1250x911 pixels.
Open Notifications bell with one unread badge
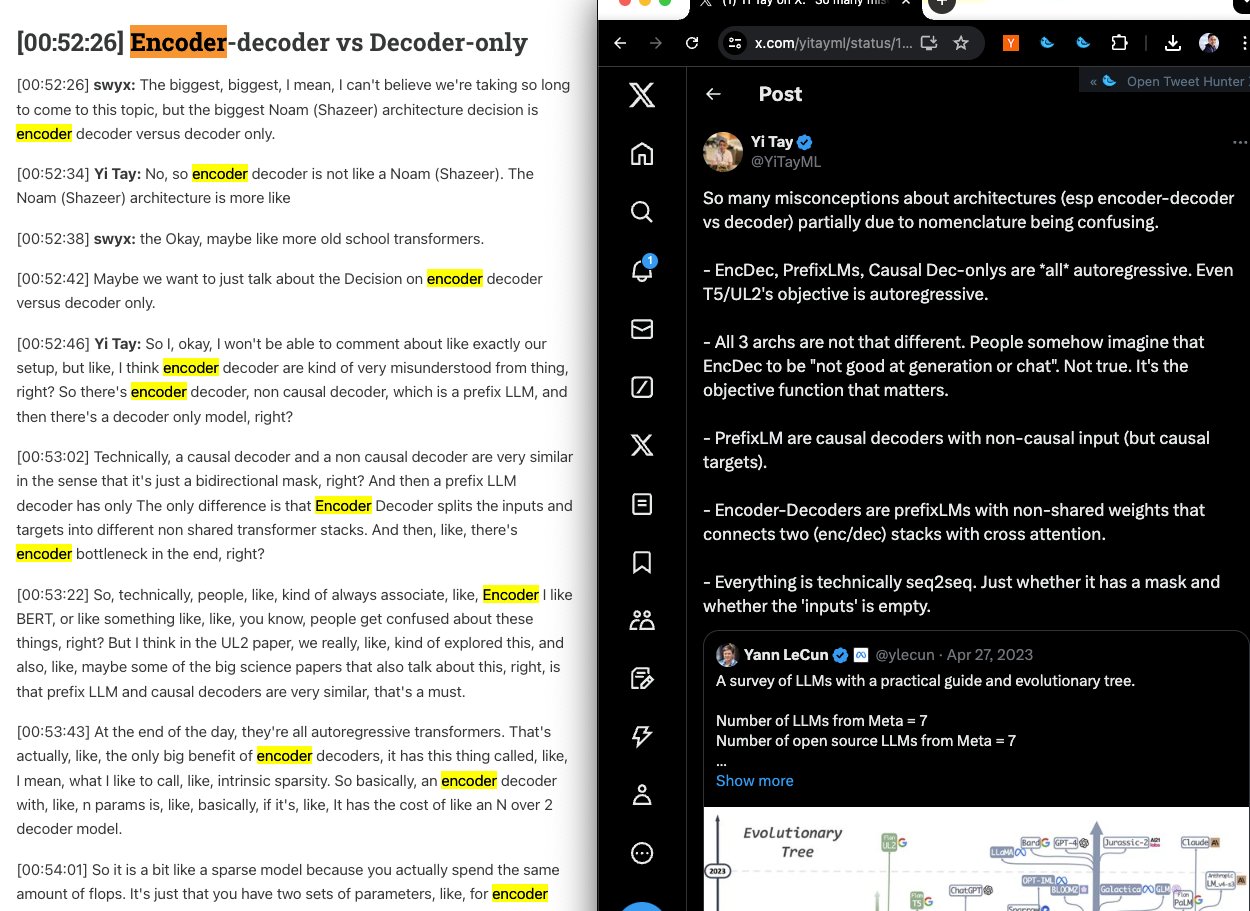pyautogui.click(x=642, y=270)
